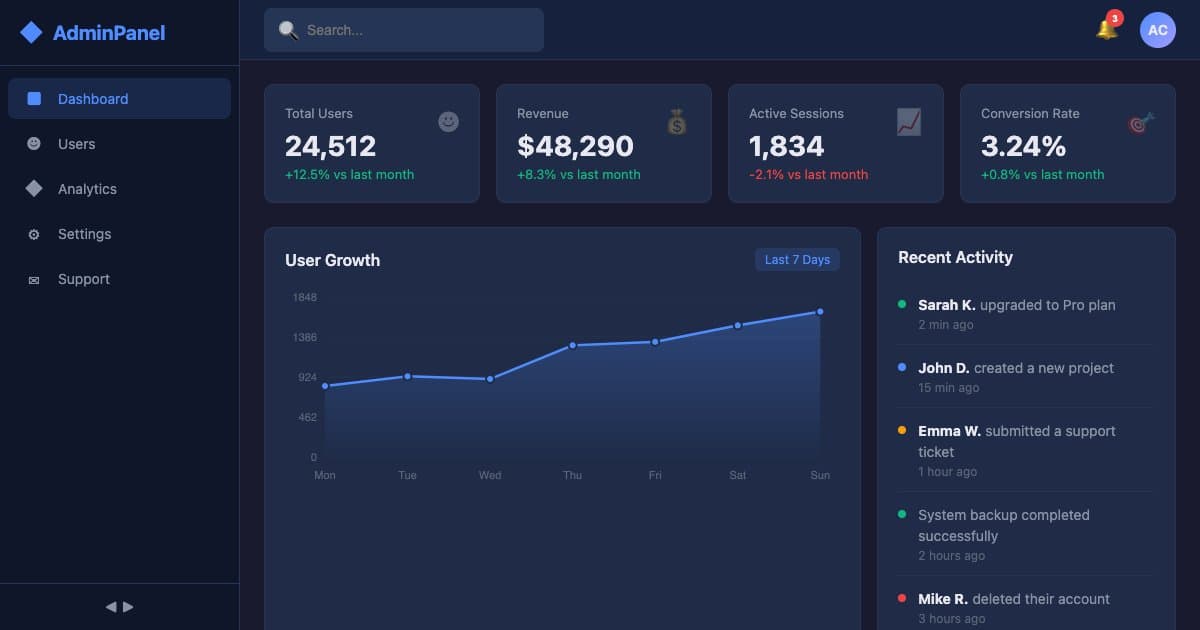Click the magnifying glass search icon
This screenshot has height=630, width=1200.
tap(288, 30)
